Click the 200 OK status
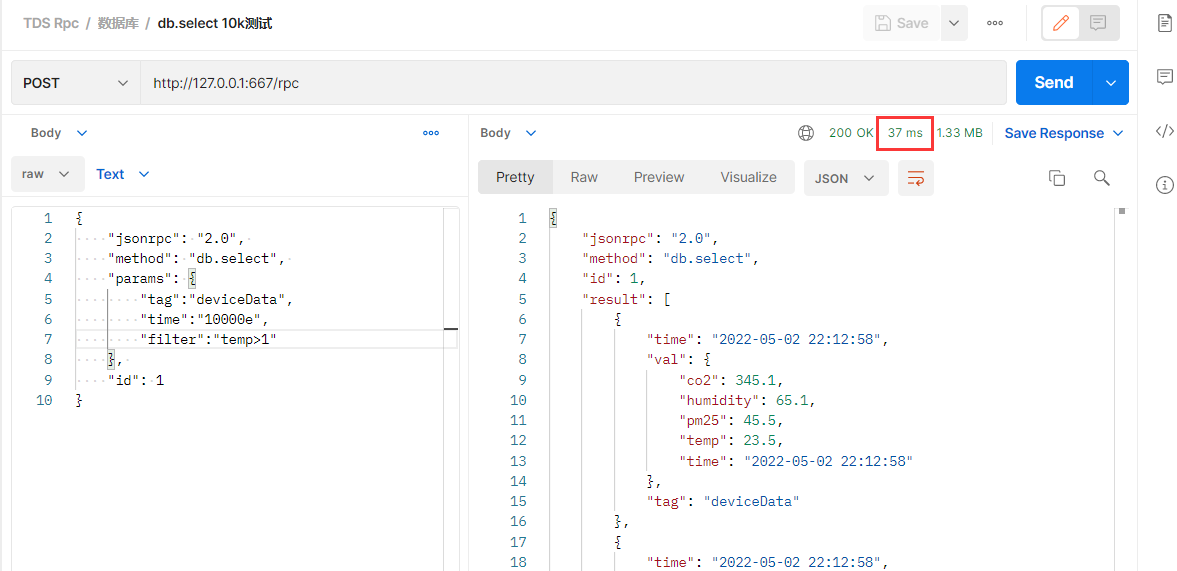The image size is (1177, 571). pyautogui.click(x=851, y=133)
